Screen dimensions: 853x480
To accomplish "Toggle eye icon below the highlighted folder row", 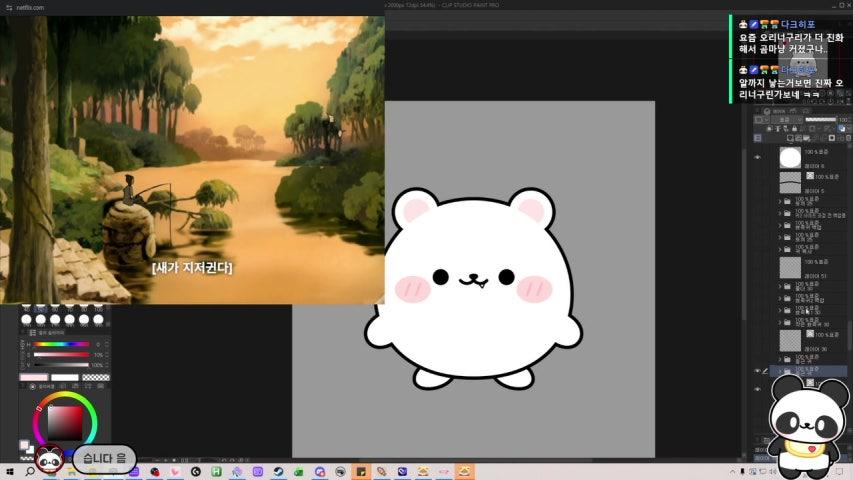I will 757,389.
